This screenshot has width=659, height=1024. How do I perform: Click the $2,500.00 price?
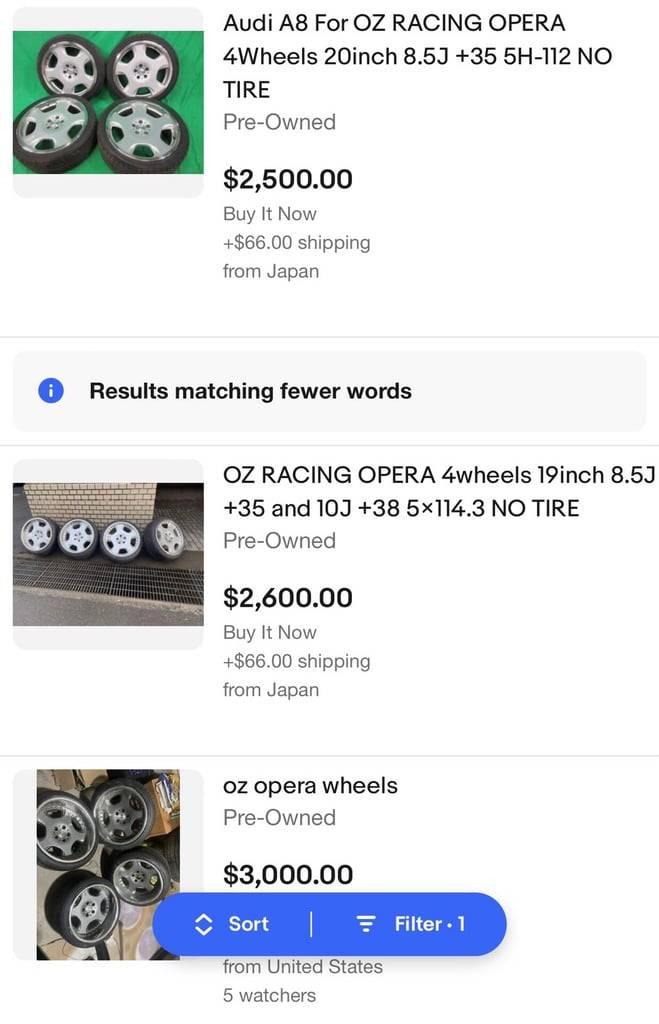(x=287, y=179)
